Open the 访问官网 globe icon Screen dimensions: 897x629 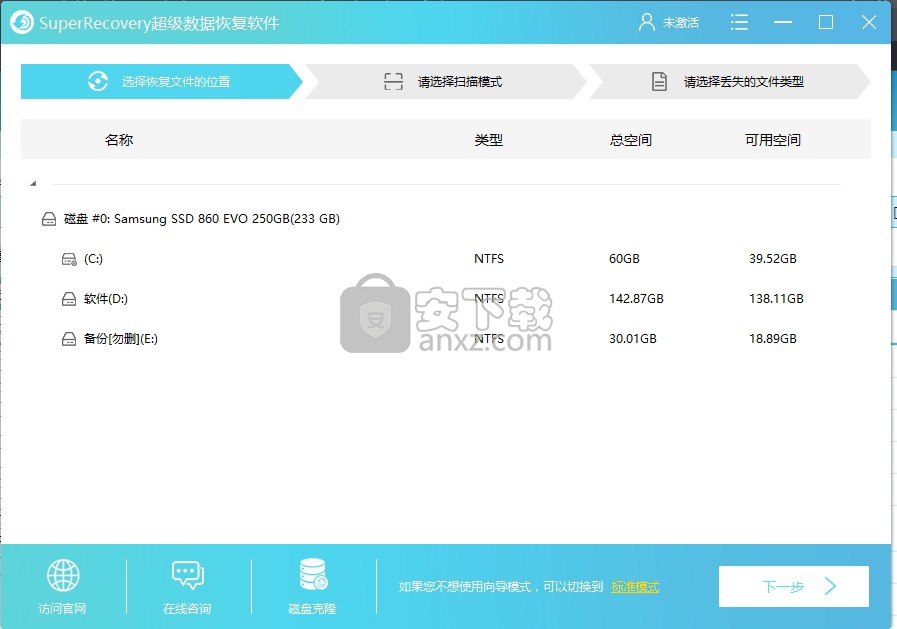[63, 575]
